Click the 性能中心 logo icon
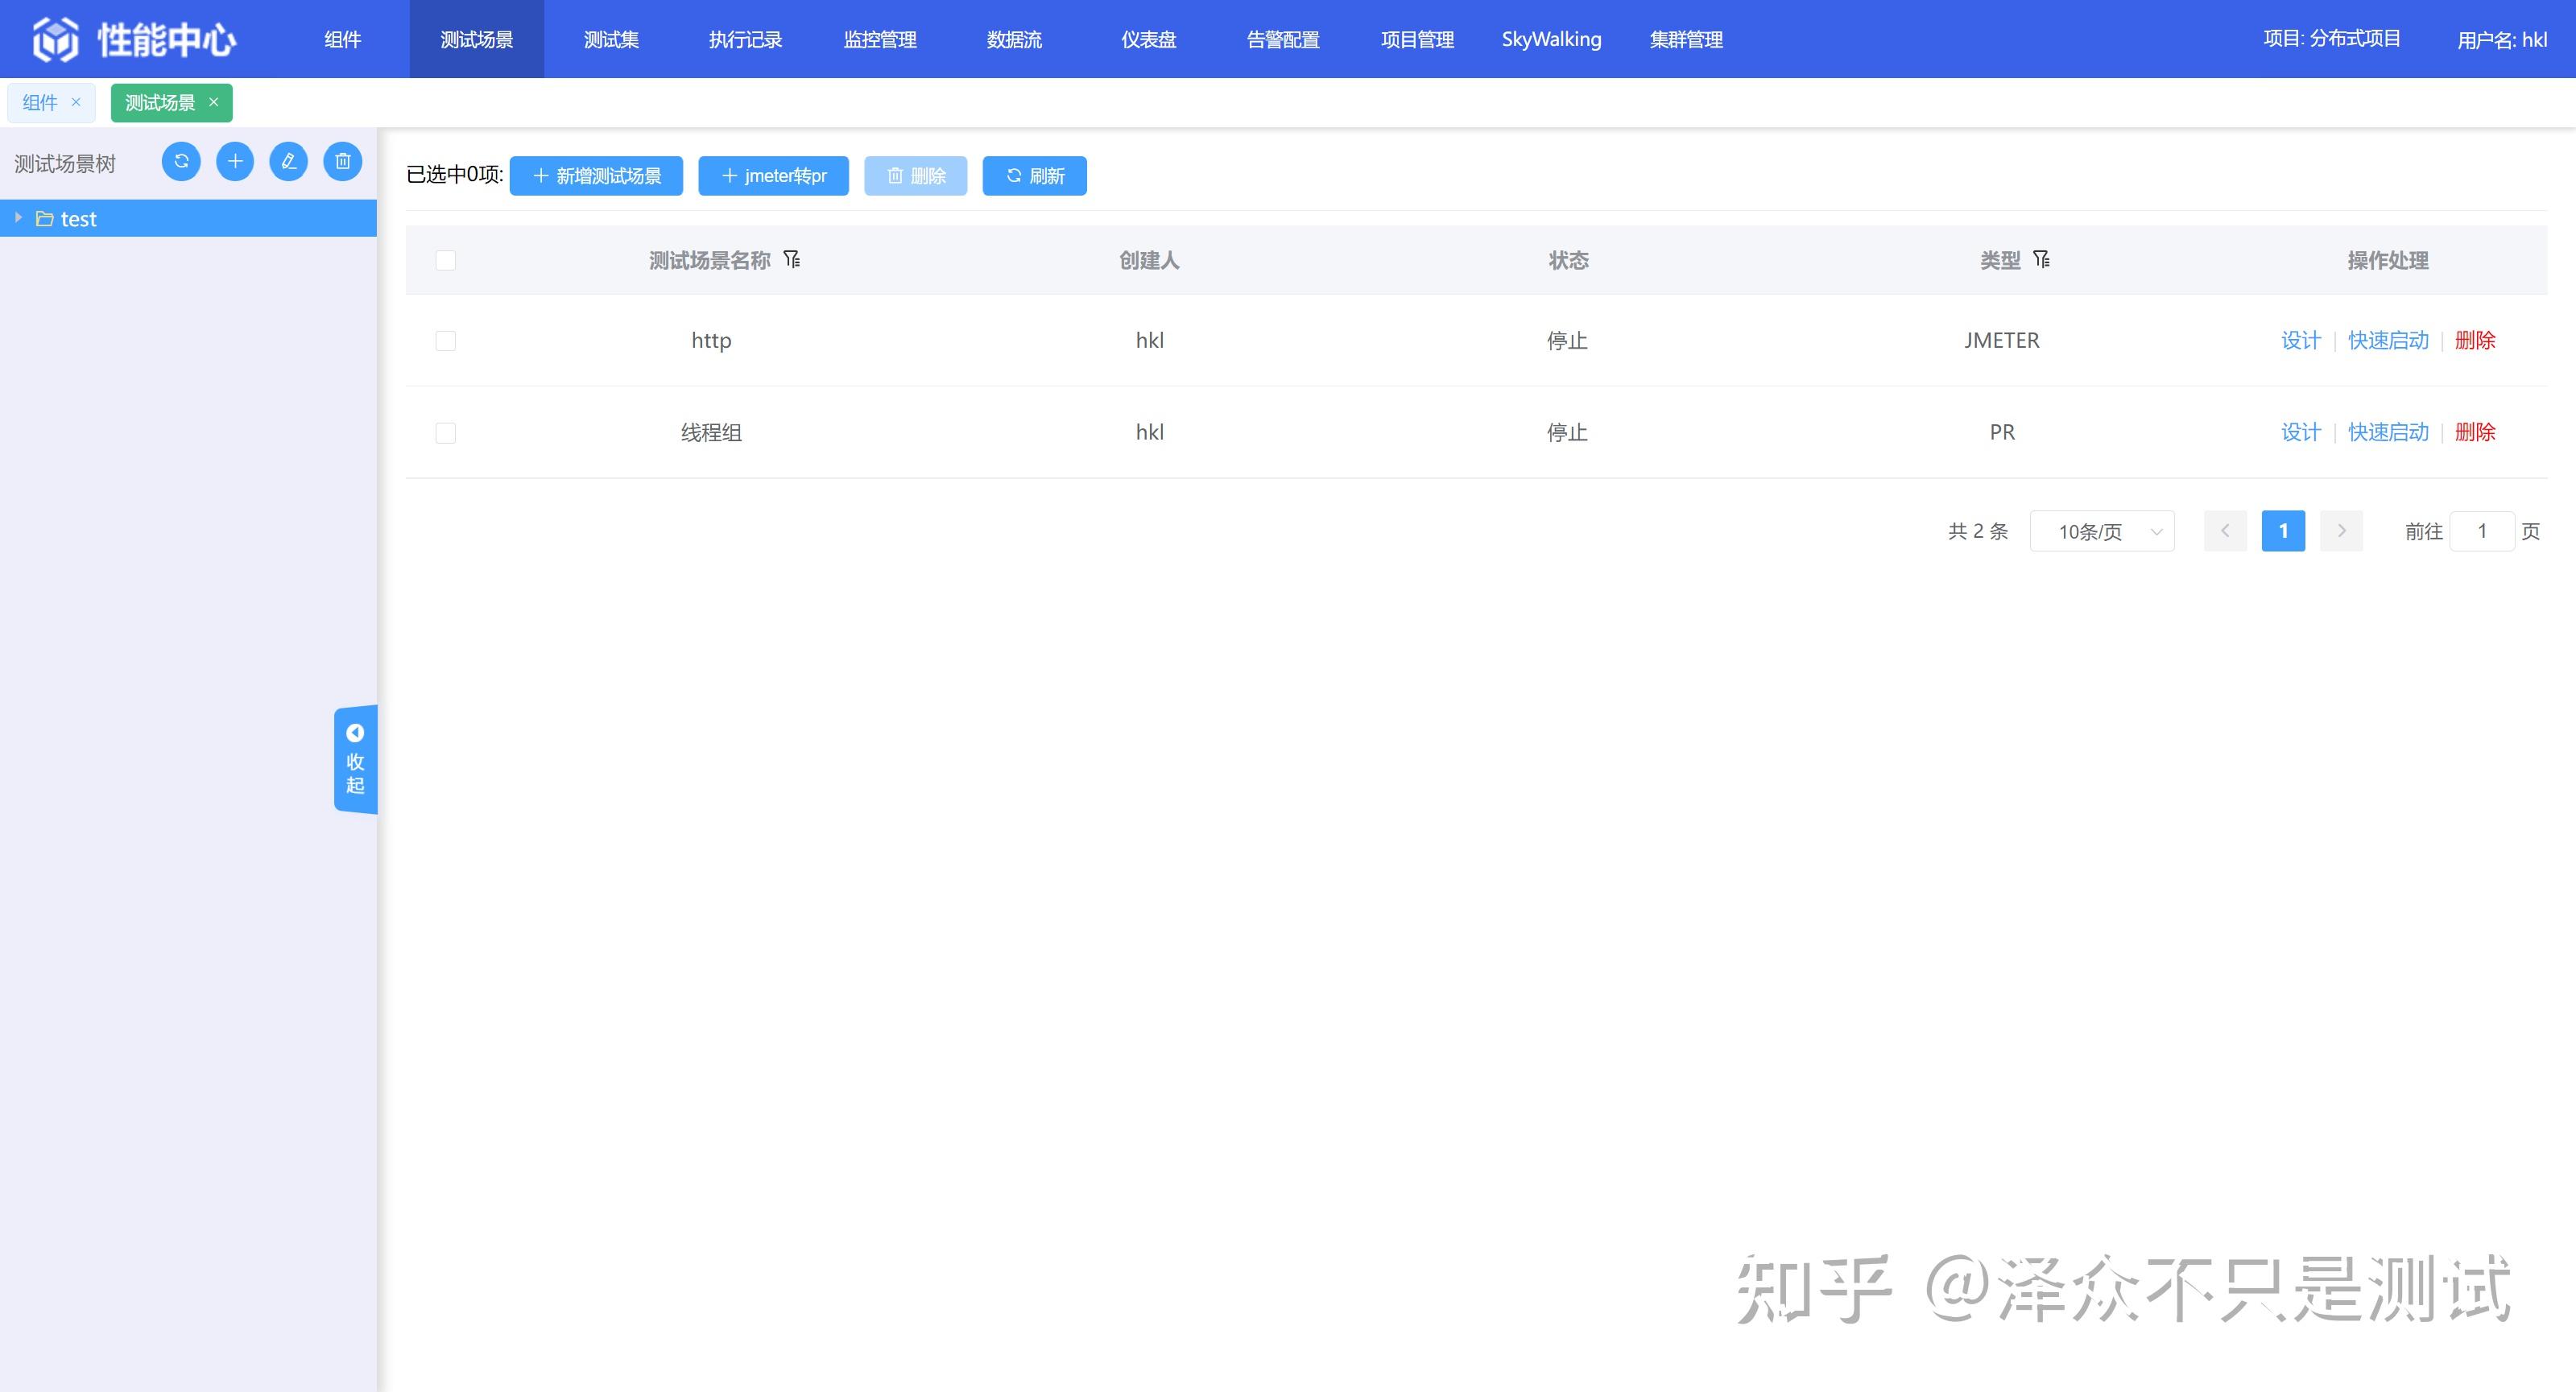The width and height of the screenshot is (2576, 1392). (x=55, y=39)
